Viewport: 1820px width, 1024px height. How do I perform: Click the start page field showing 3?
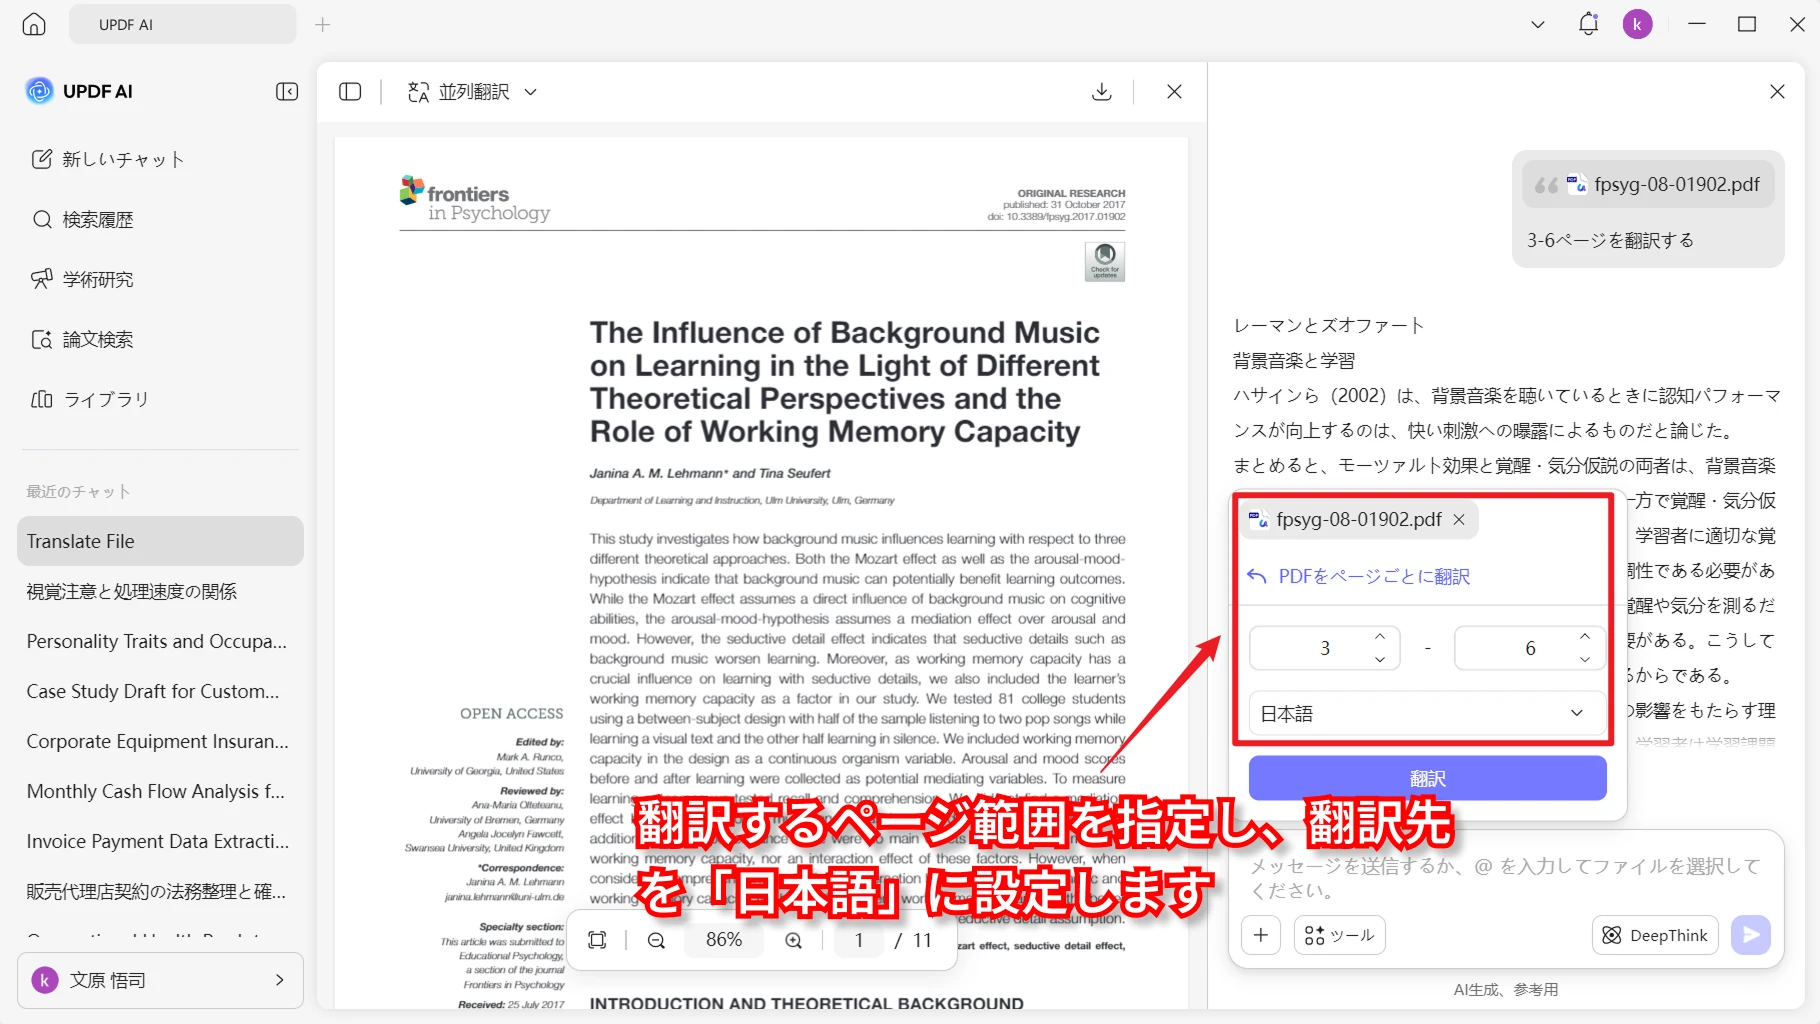coord(1324,648)
